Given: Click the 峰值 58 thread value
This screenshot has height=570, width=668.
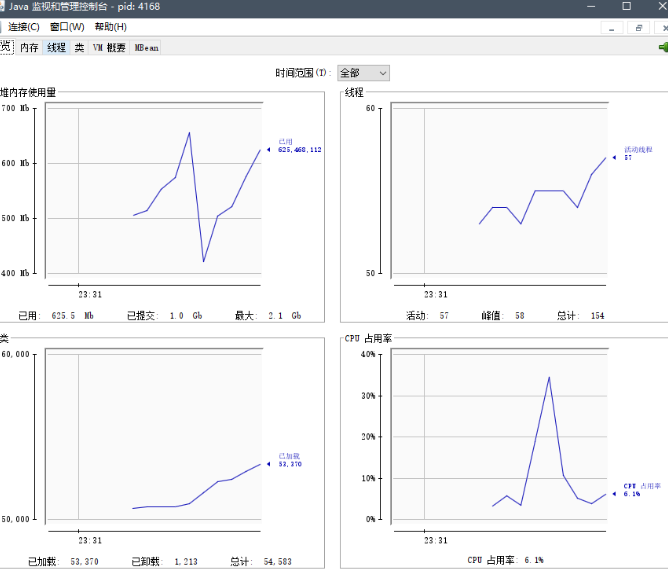Looking at the screenshot, I should point(503,316).
